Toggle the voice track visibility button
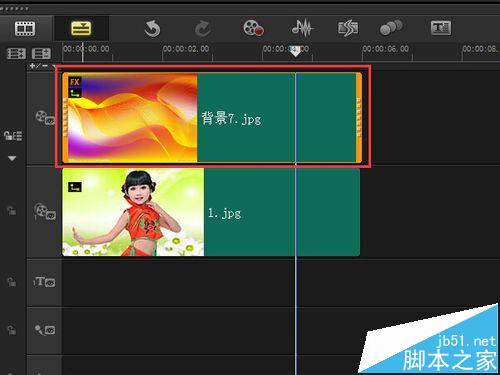 coord(45,330)
